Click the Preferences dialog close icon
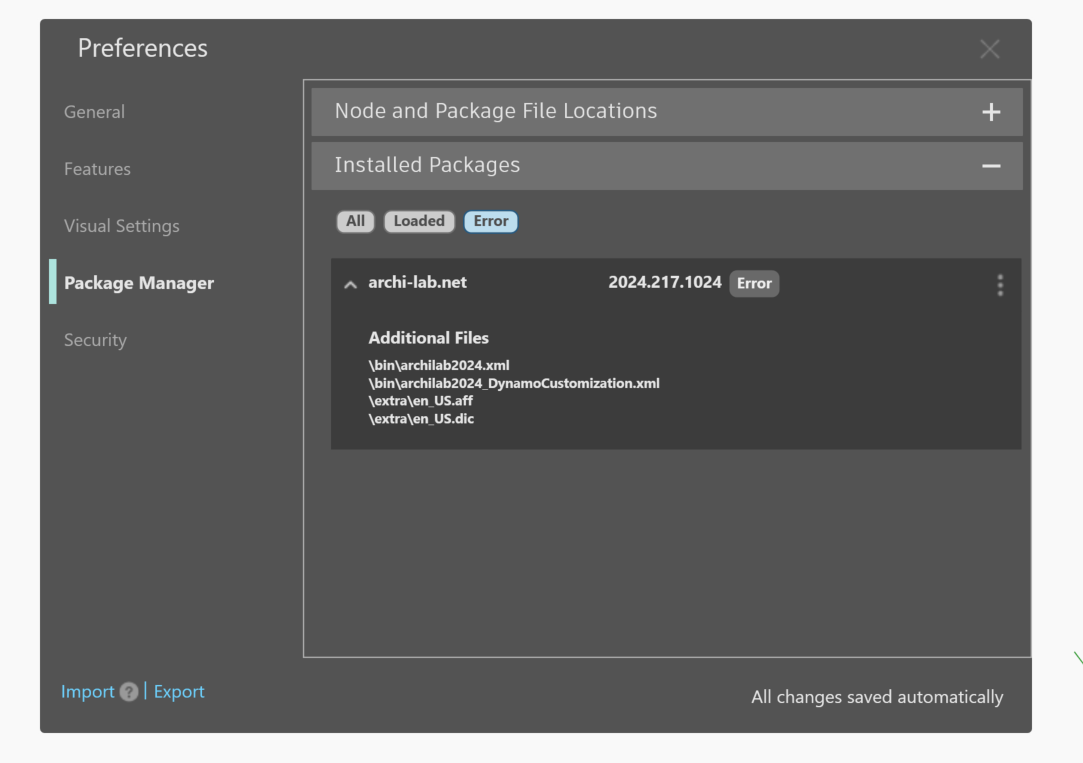Image resolution: width=1083 pixels, height=763 pixels. [x=989, y=48]
